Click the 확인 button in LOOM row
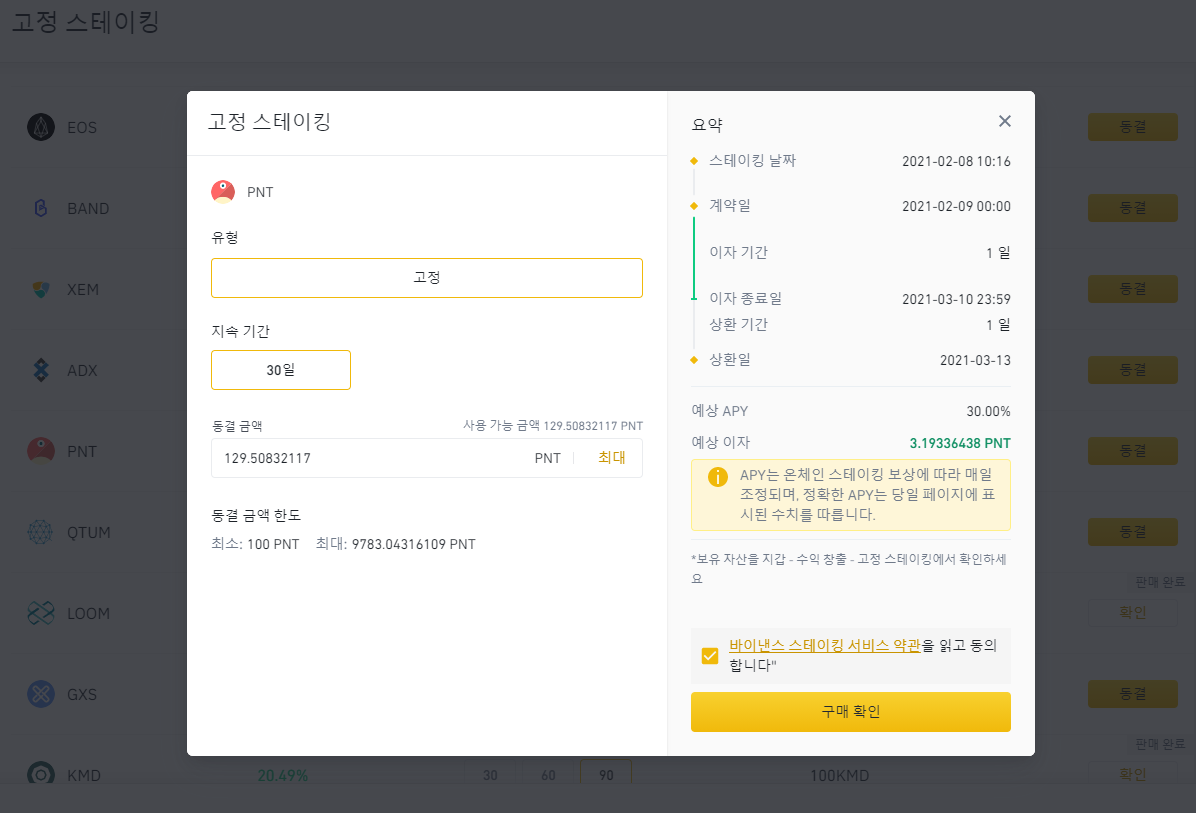1196x813 pixels. 1132,612
